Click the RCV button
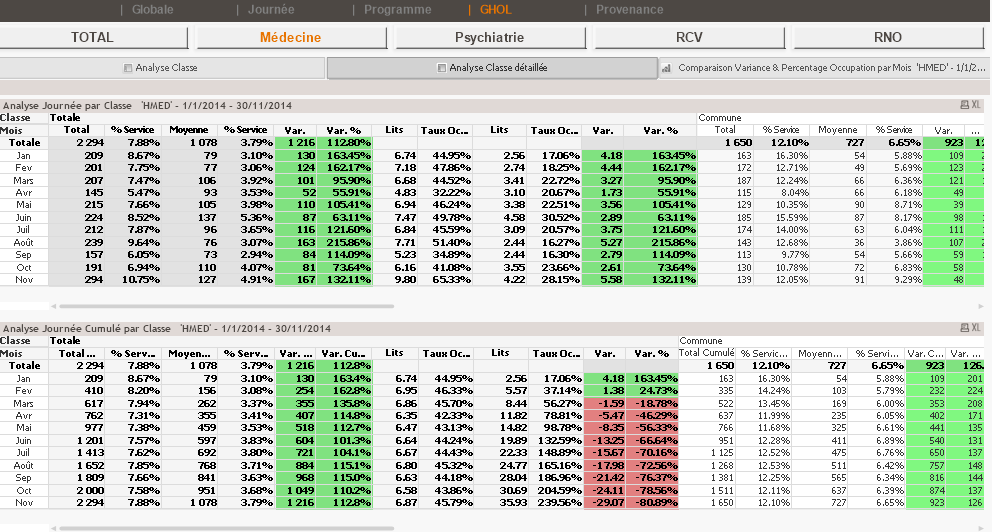Image resolution: width=992 pixels, height=532 pixels. [x=689, y=37]
